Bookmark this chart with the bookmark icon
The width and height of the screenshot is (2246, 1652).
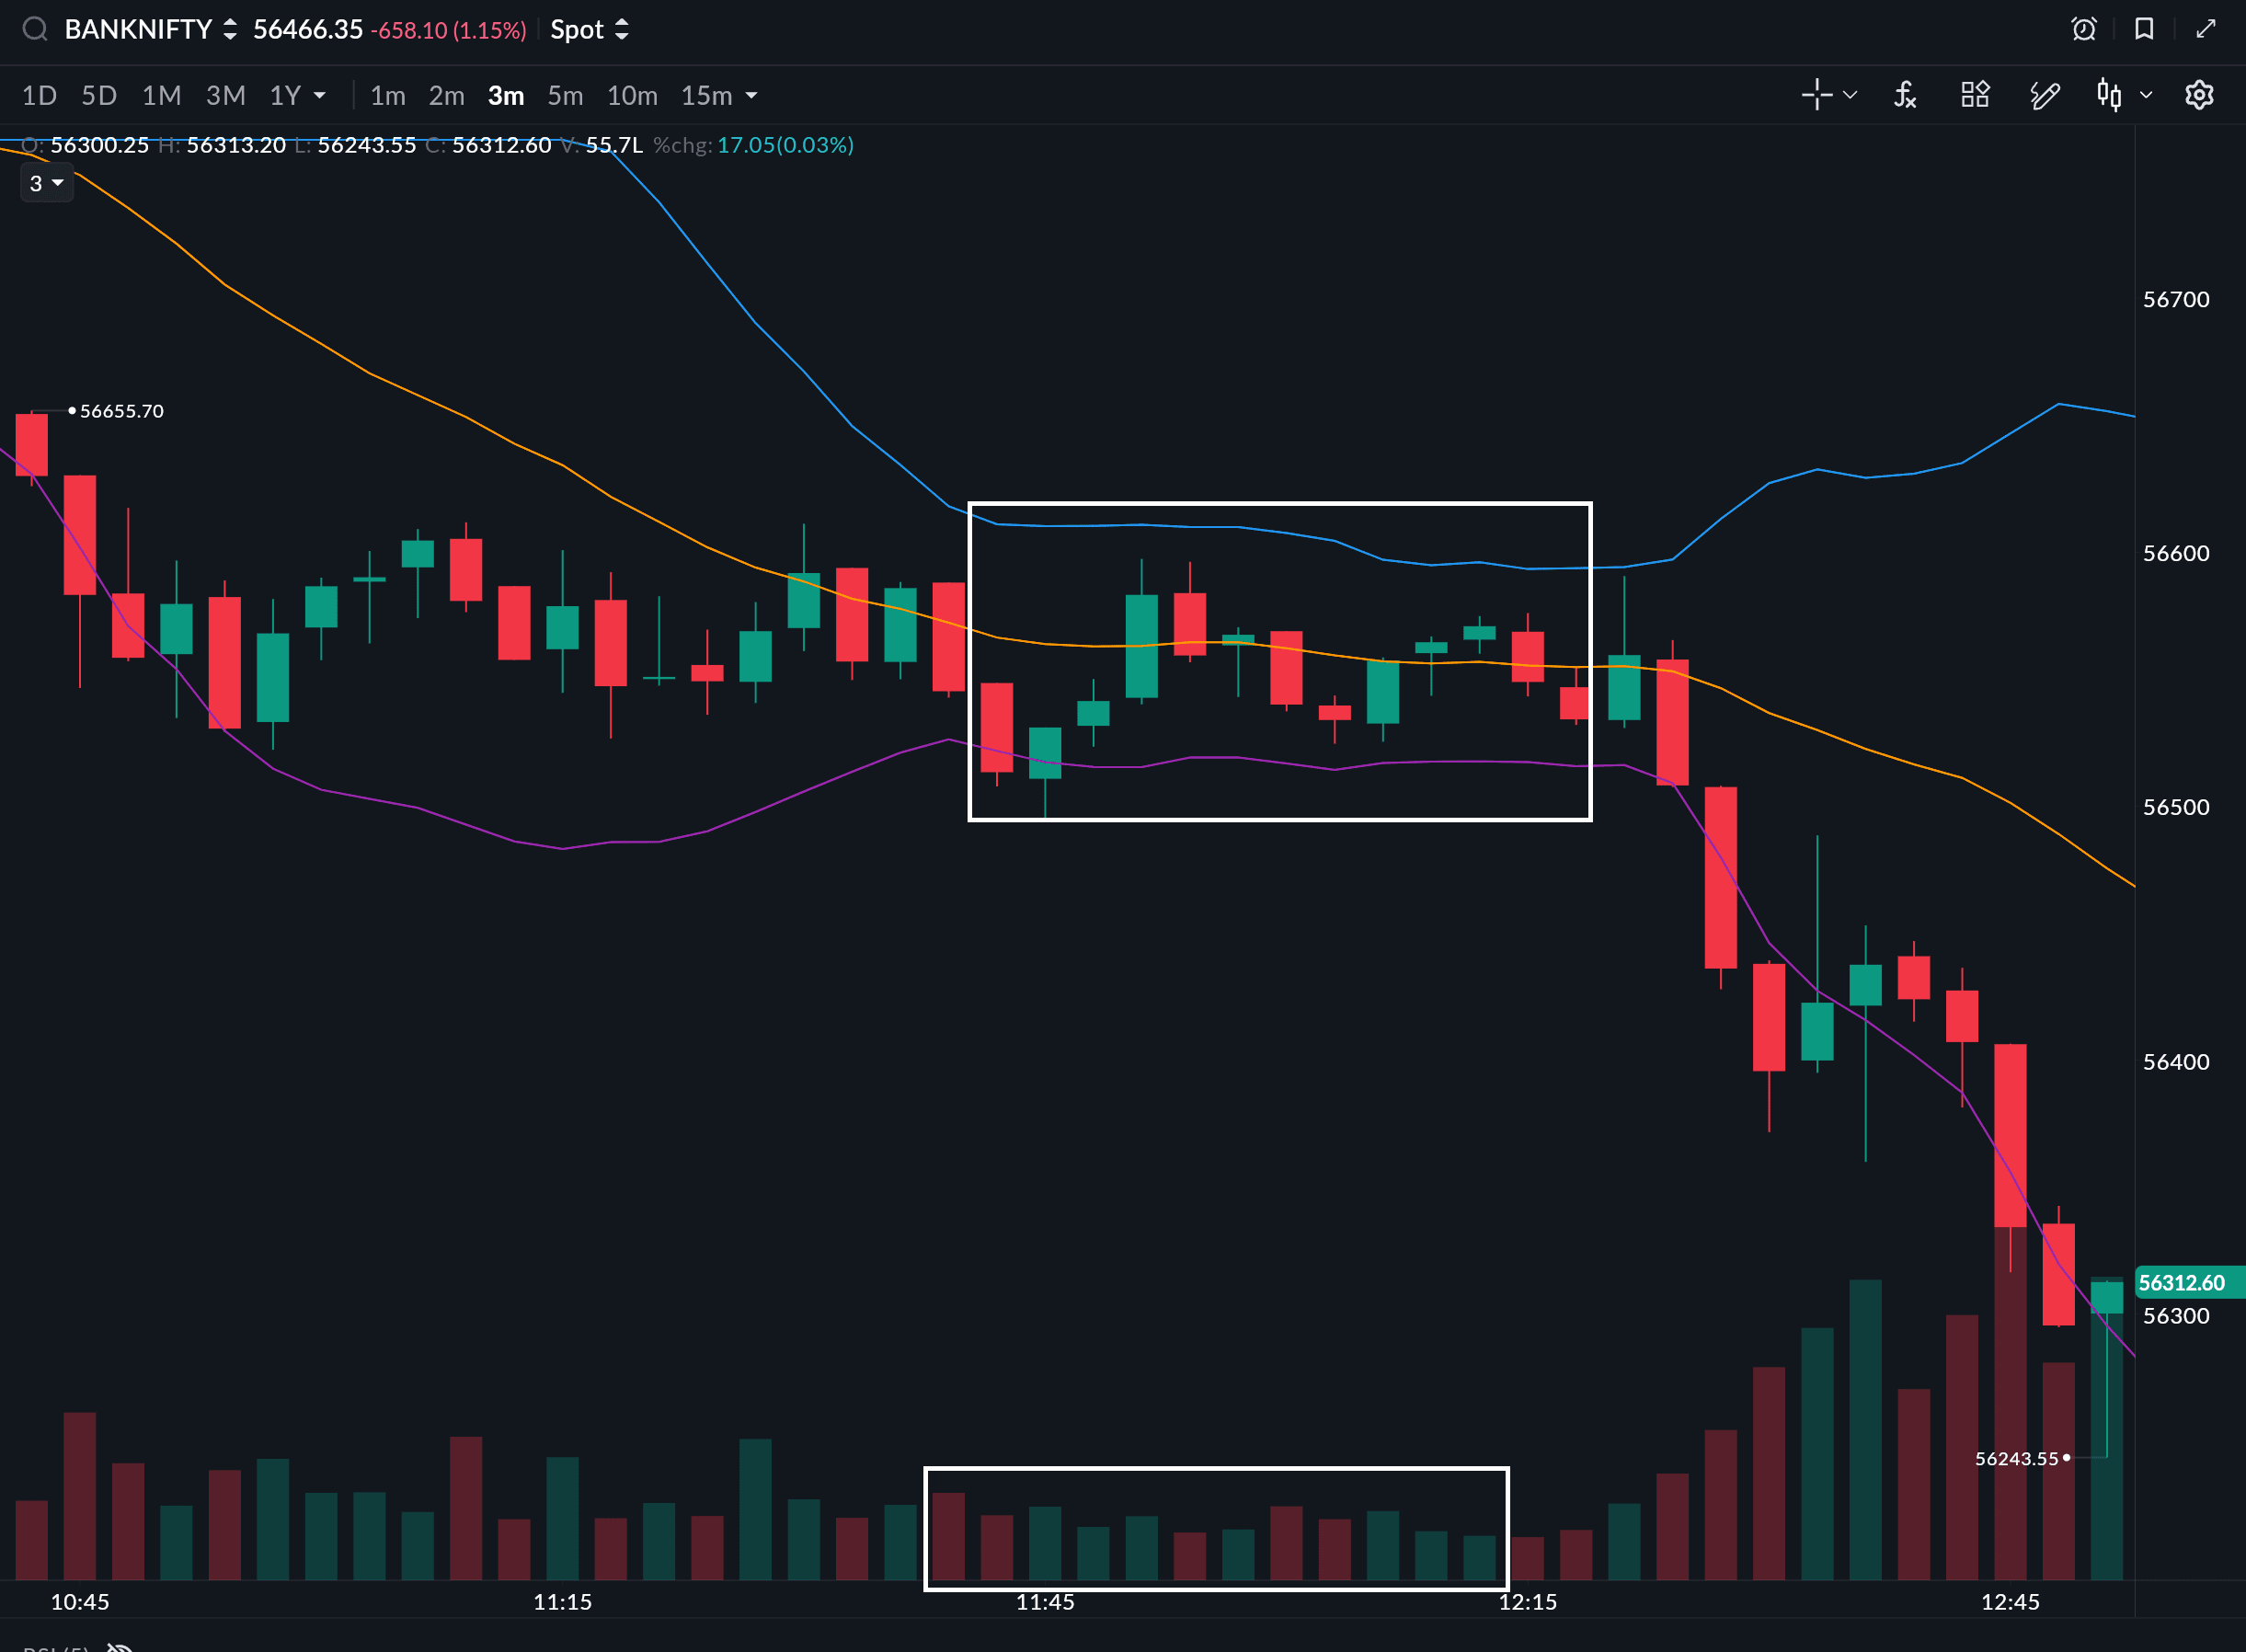click(x=2144, y=29)
